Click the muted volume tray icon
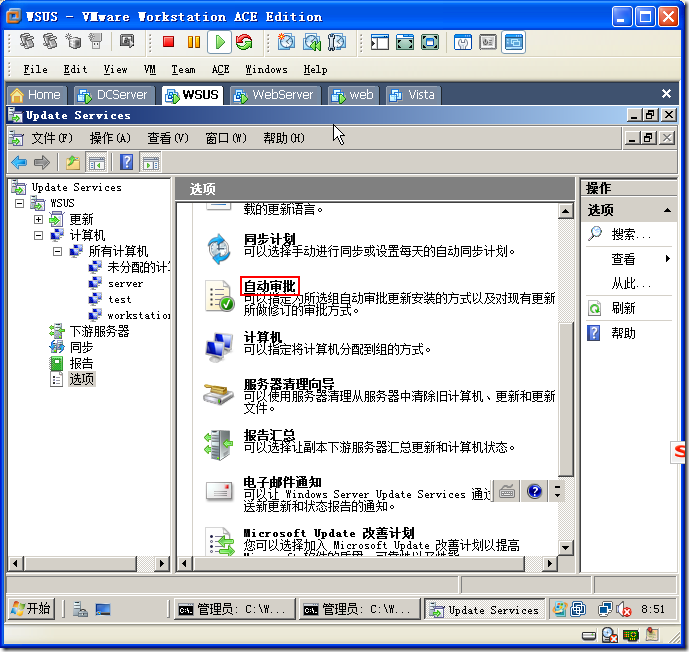This screenshot has width=689, height=652. click(x=624, y=609)
